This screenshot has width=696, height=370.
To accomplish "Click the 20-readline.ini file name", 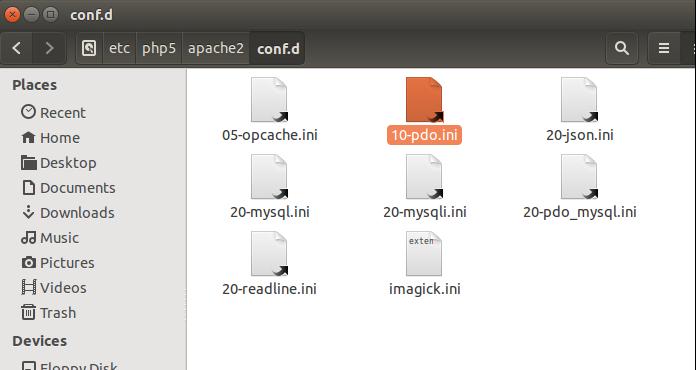I will pyautogui.click(x=269, y=289).
